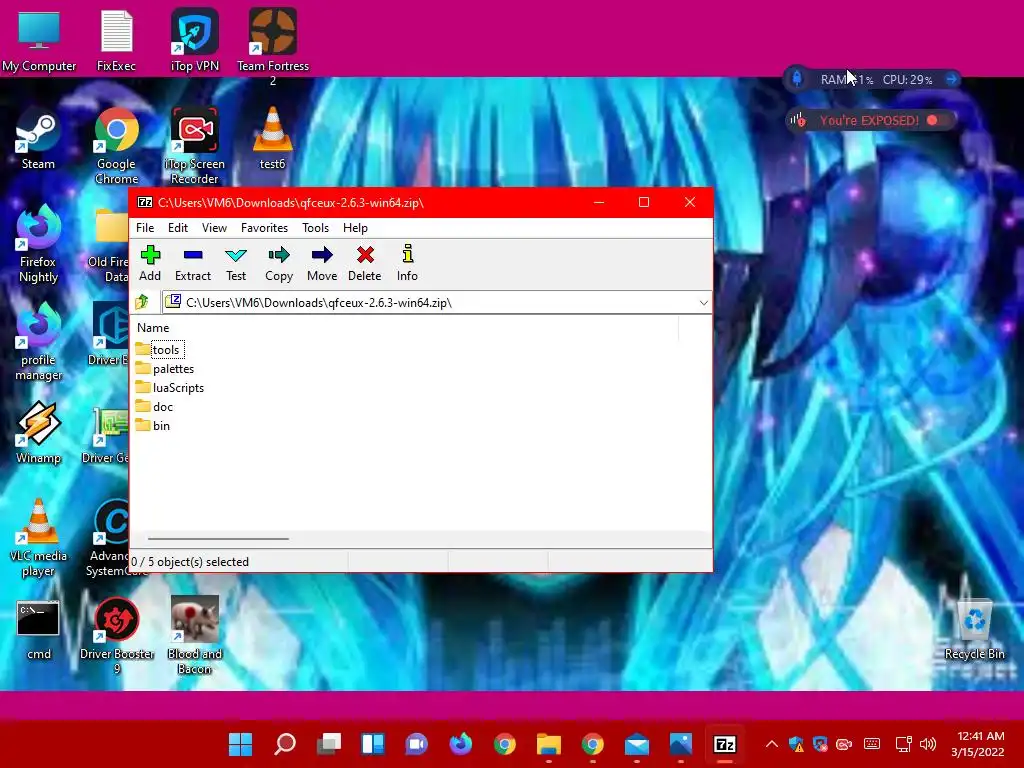Open the Help menu
This screenshot has width=1024, height=768.
pos(355,228)
